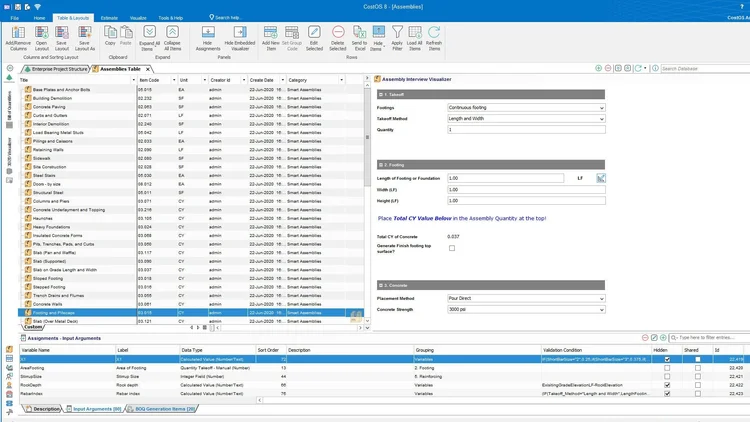Click Send to Excel icon
This screenshot has width=750, height=422.
pos(359,32)
